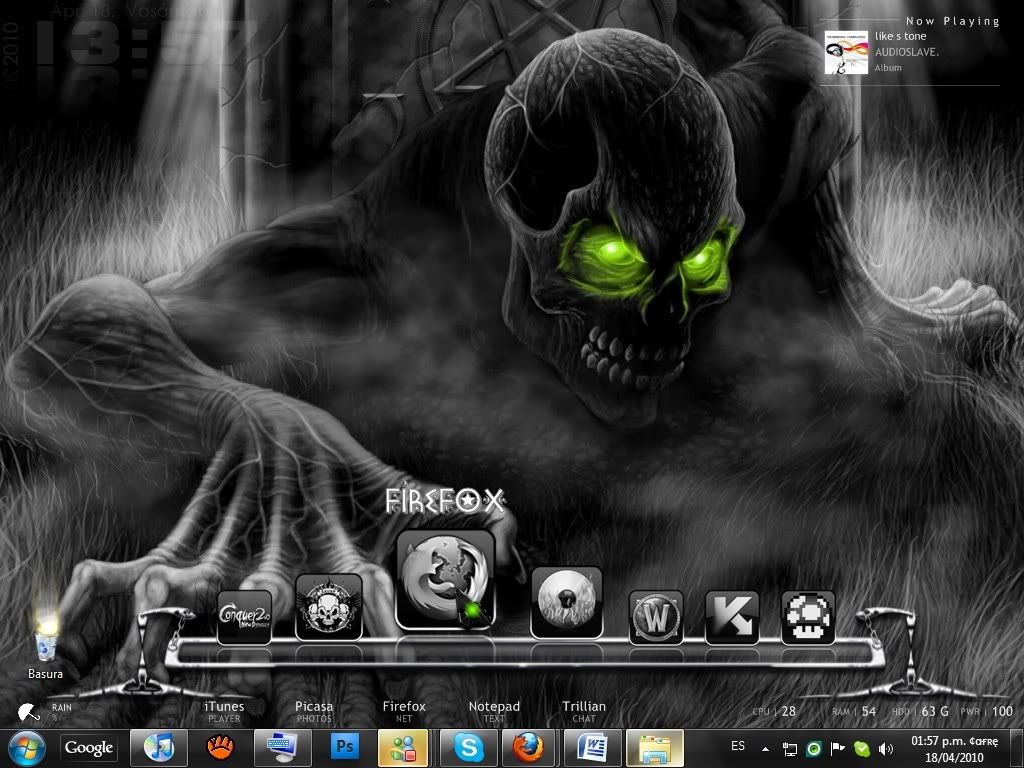Launch Trillian Chat from the desktop launcher
This screenshot has width=1024, height=768.
click(x=584, y=711)
